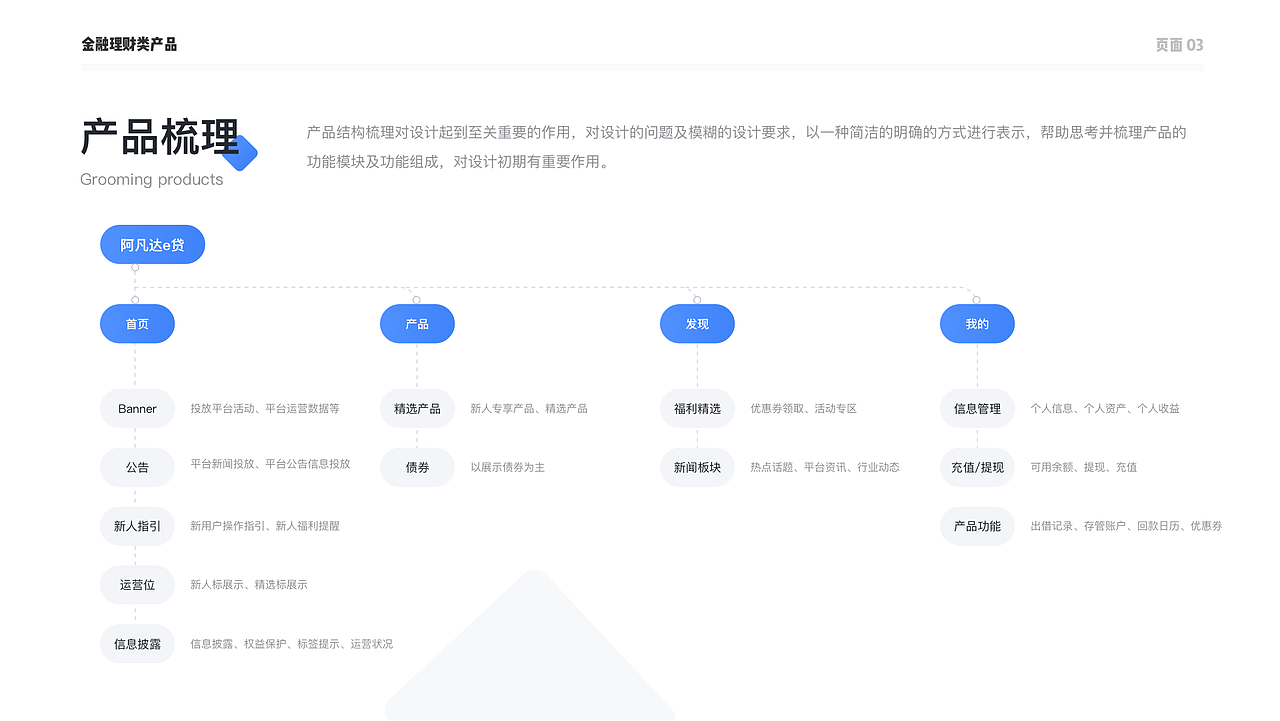This screenshot has width=1280, height=721.
Task: Select the 我的 section node
Action: pyautogui.click(x=977, y=323)
